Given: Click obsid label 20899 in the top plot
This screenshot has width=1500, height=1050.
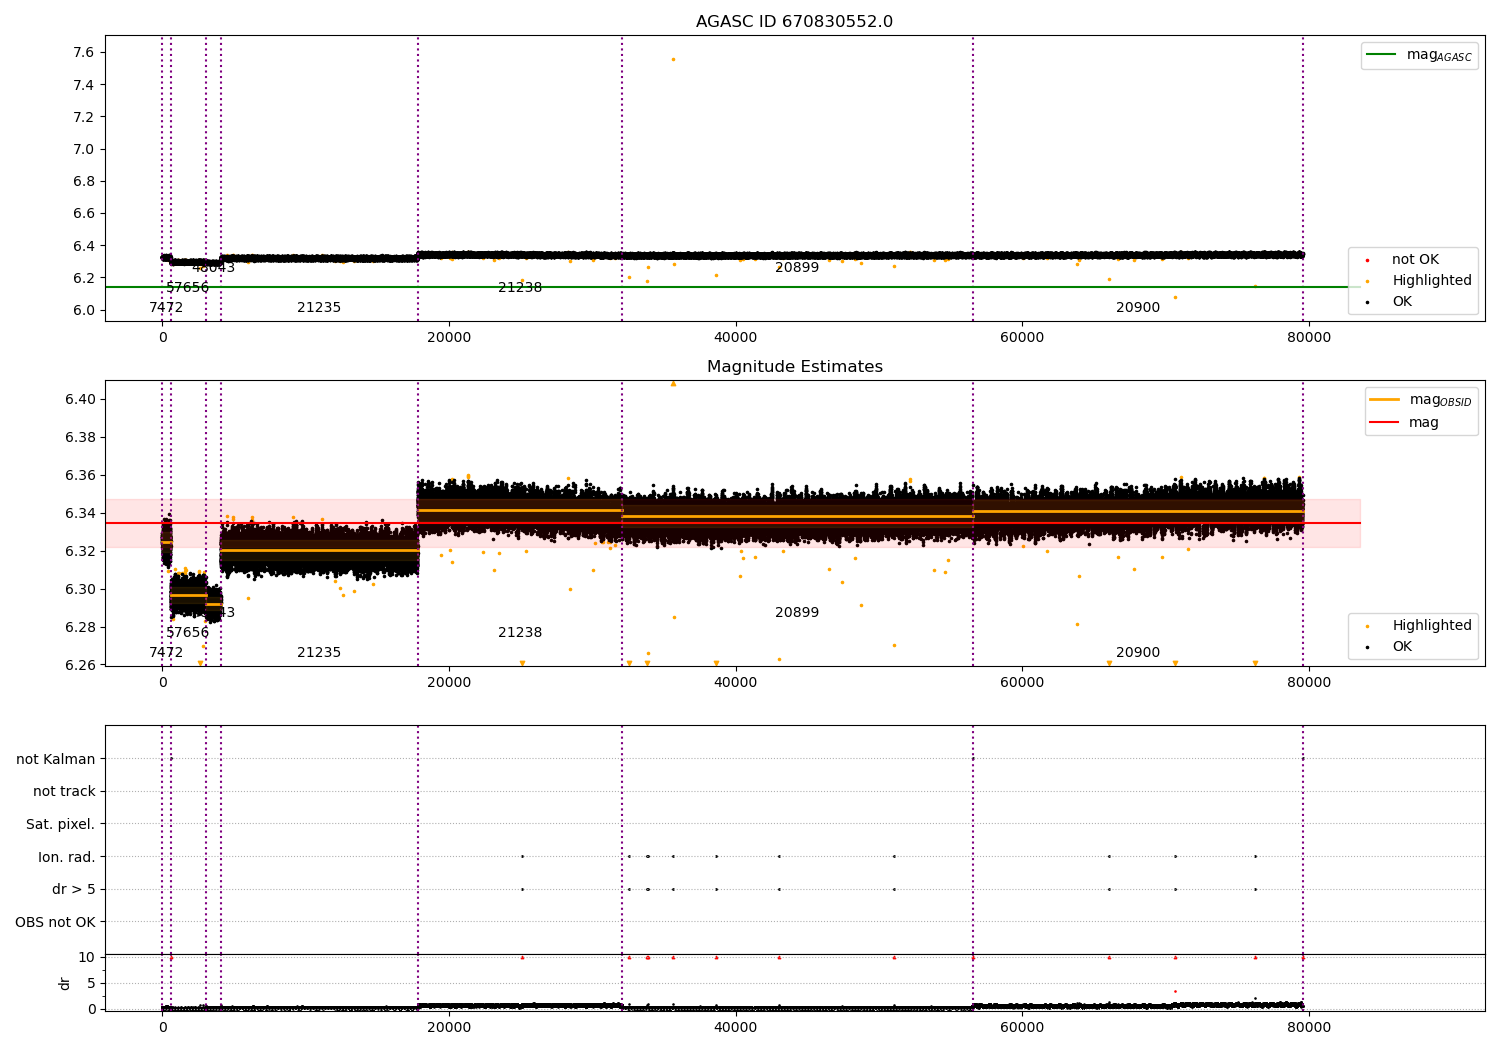Looking at the screenshot, I should [x=797, y=267].
